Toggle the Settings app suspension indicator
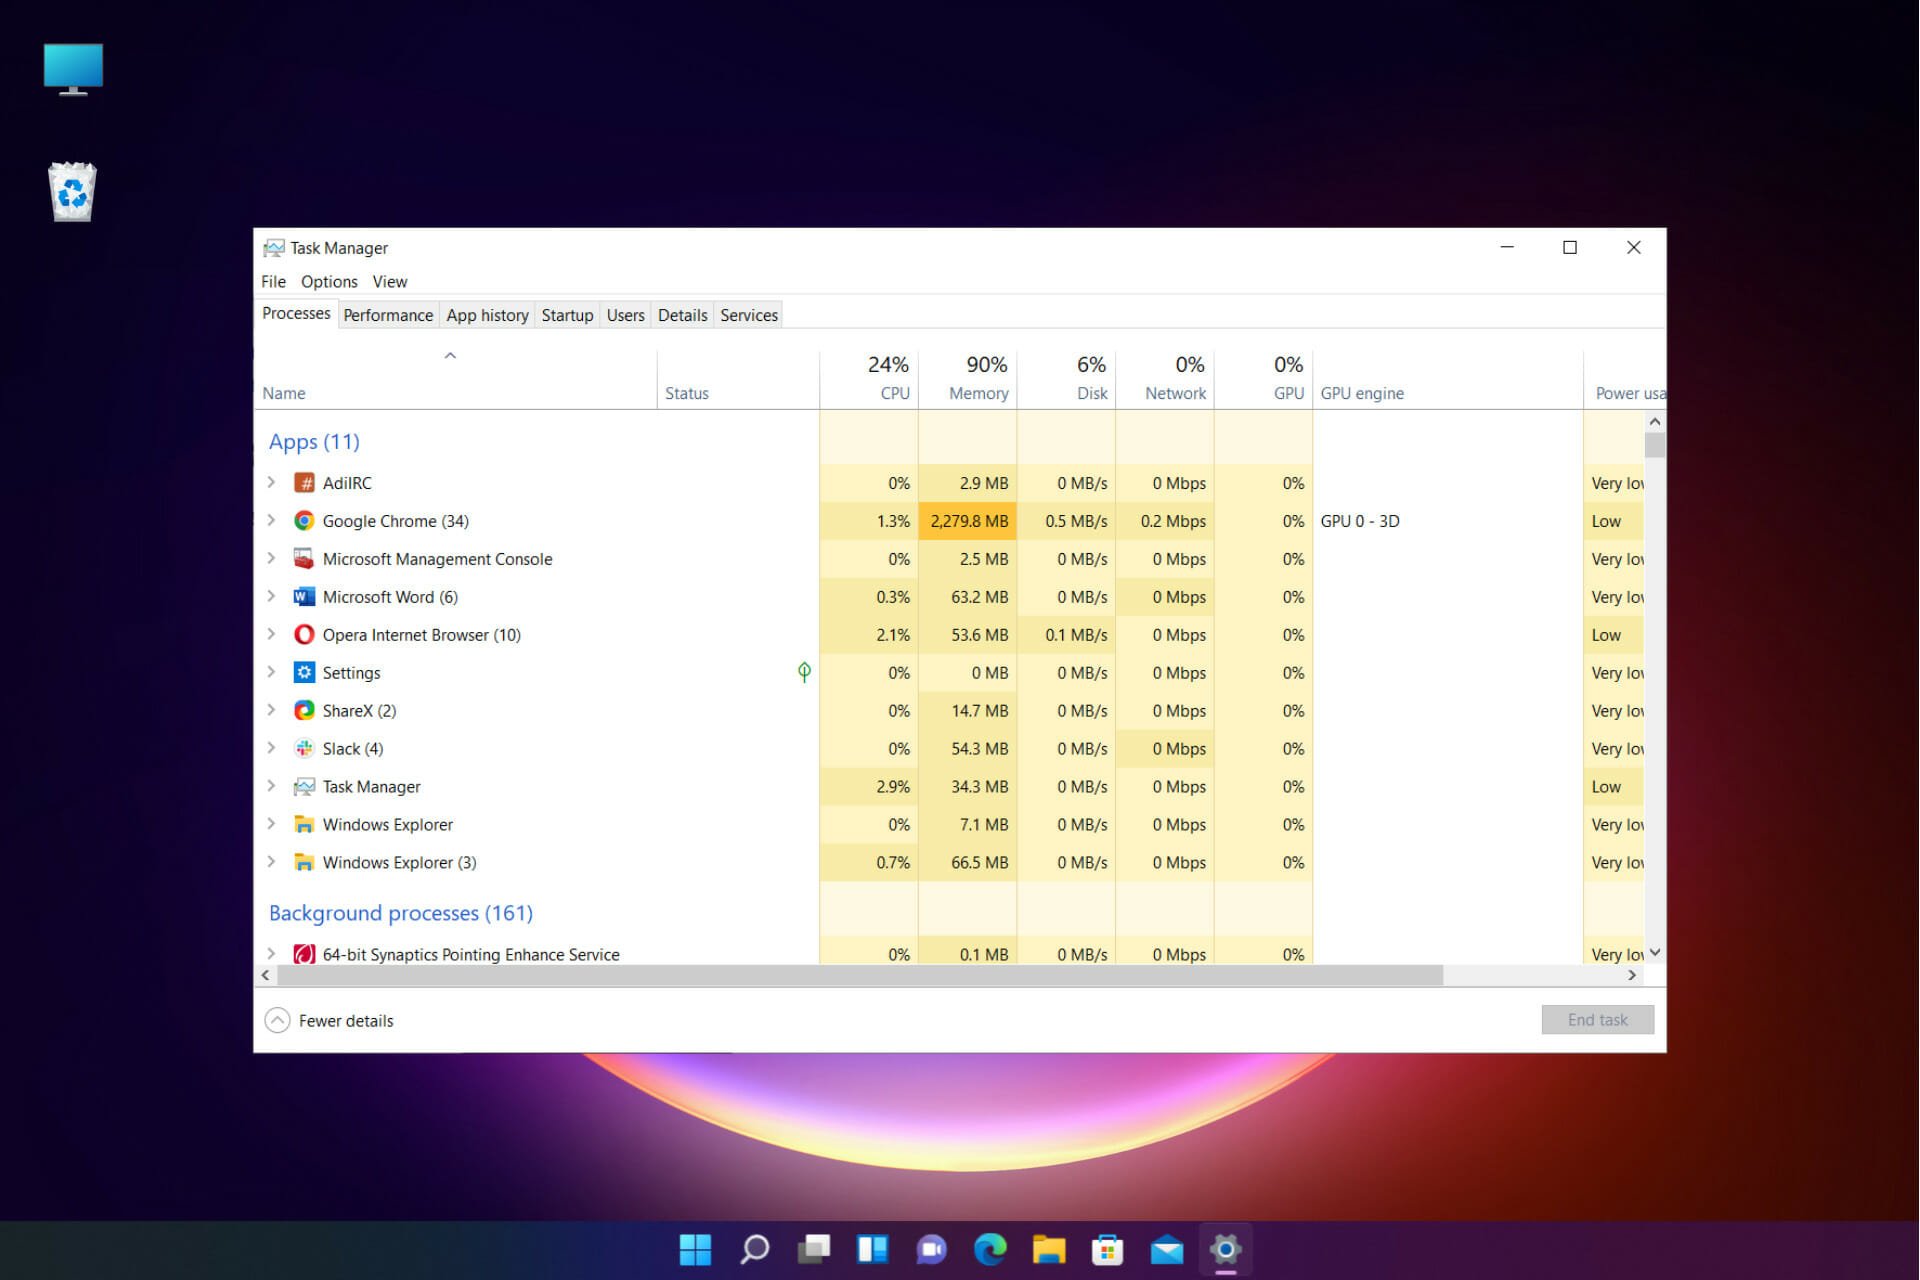Viewport: 1920px width, 1280px height. tap(806, 671)
